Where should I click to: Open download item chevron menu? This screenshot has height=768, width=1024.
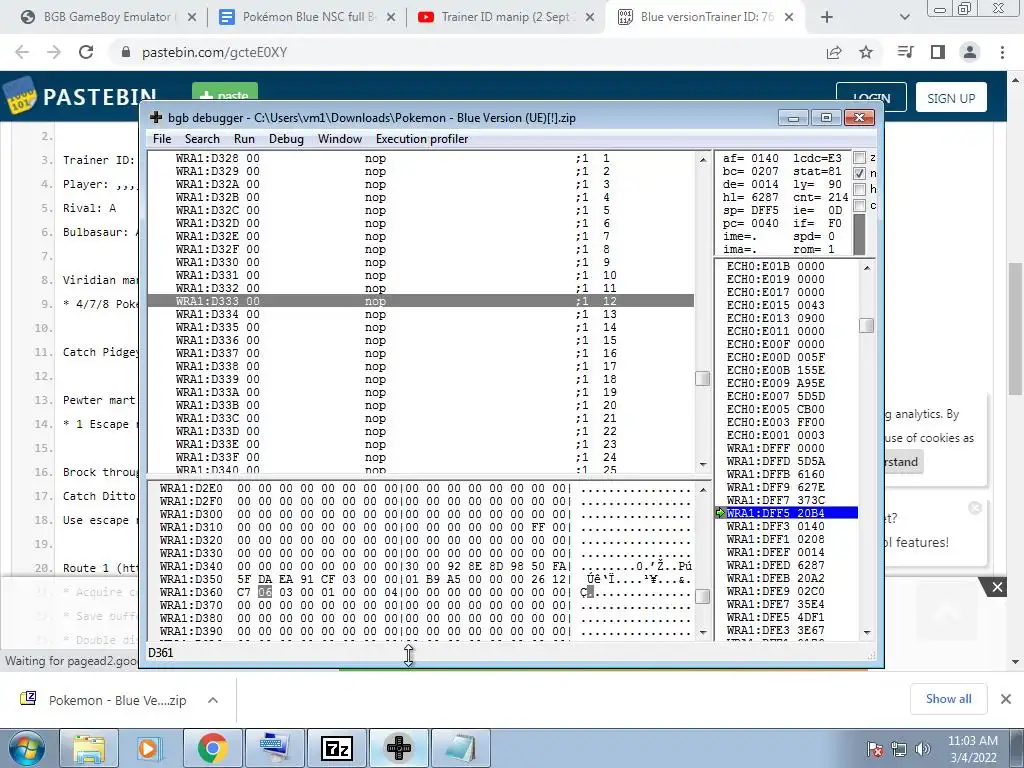coord(212,700)
